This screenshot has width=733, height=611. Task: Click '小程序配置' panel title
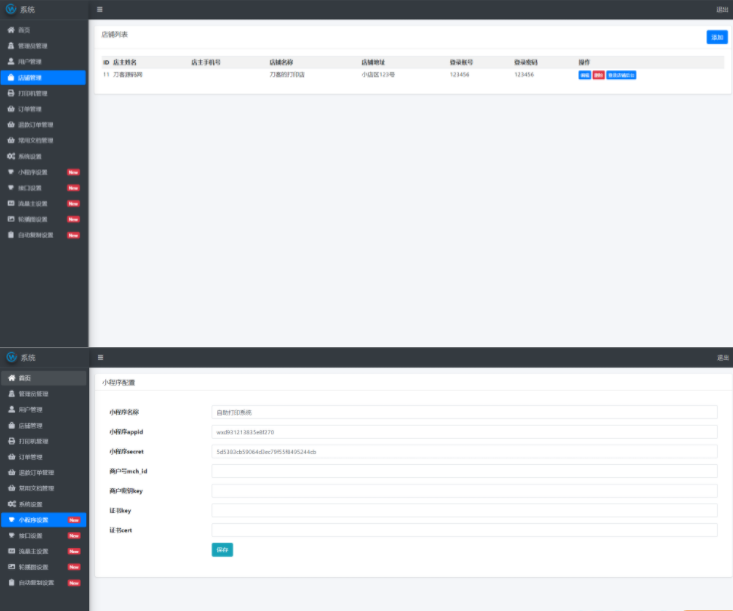click(x=118, y=382)
